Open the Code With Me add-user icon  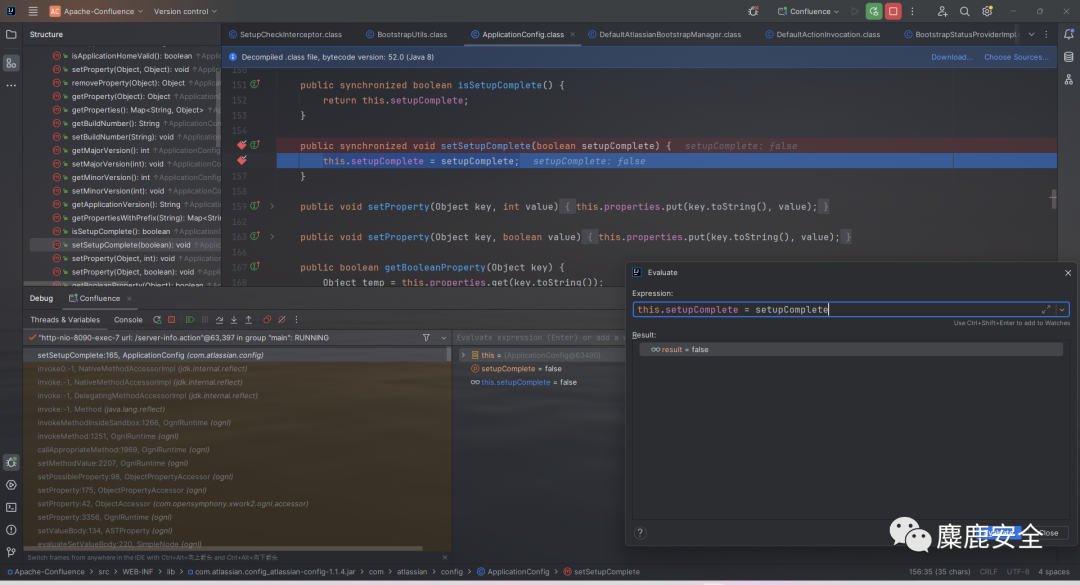click(942, 12)
